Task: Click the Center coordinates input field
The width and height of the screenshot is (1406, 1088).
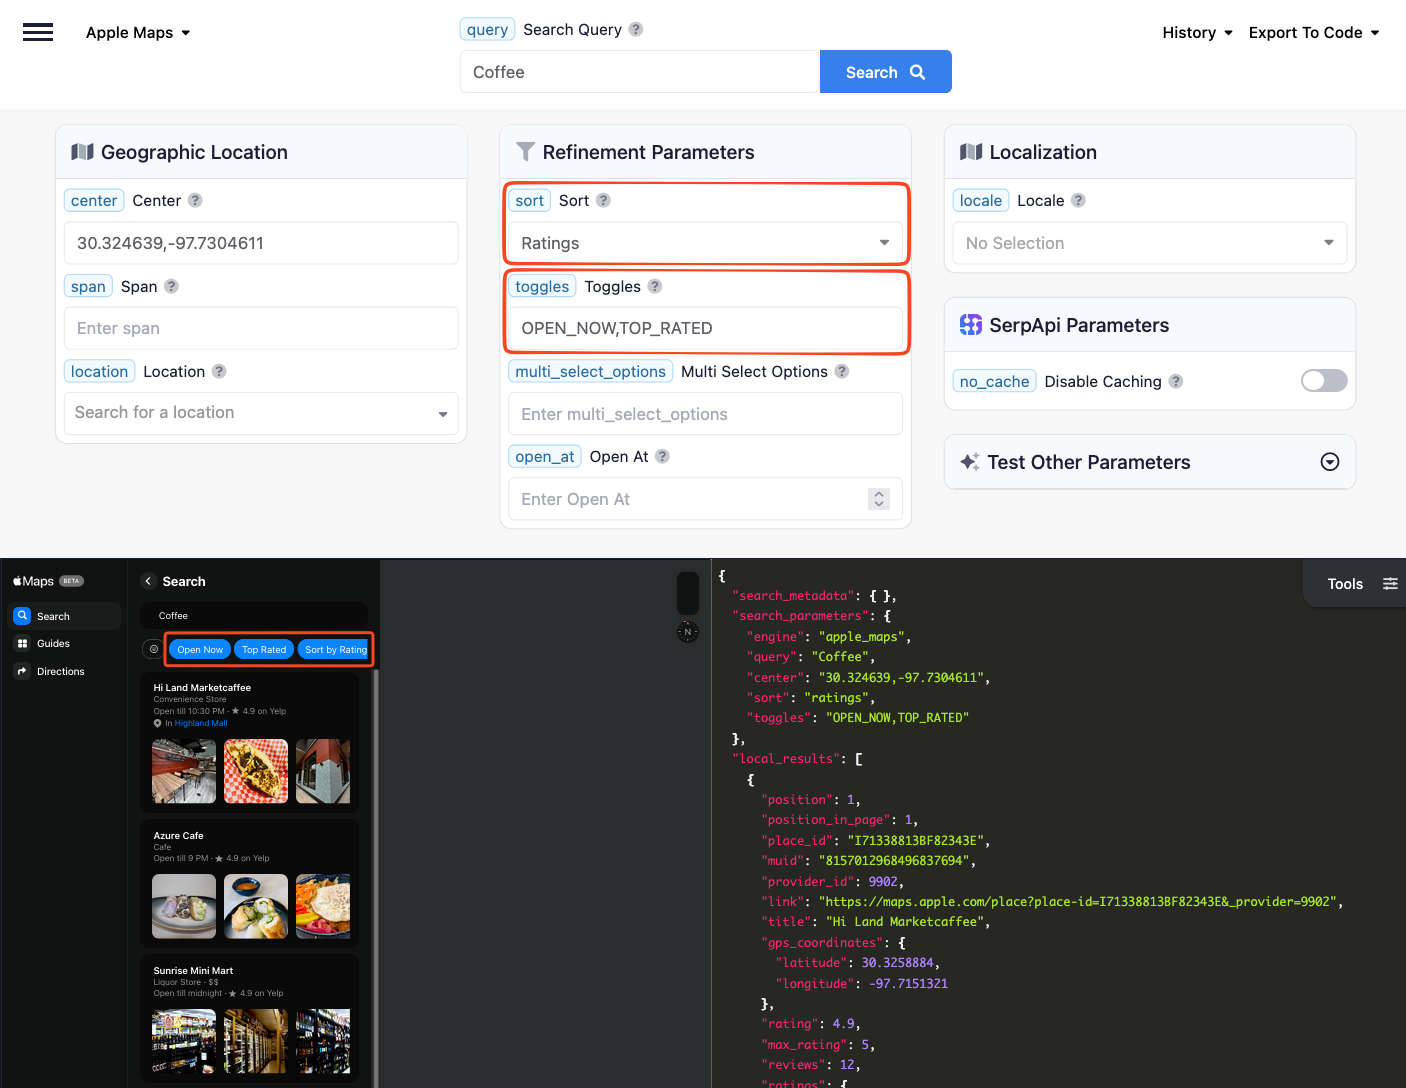Action: pyautogui.click(x=261, y=243)
